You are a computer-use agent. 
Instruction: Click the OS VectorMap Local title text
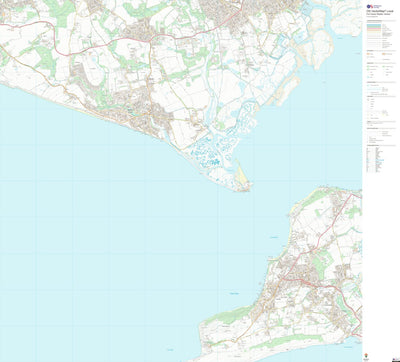tap(380, 11)
